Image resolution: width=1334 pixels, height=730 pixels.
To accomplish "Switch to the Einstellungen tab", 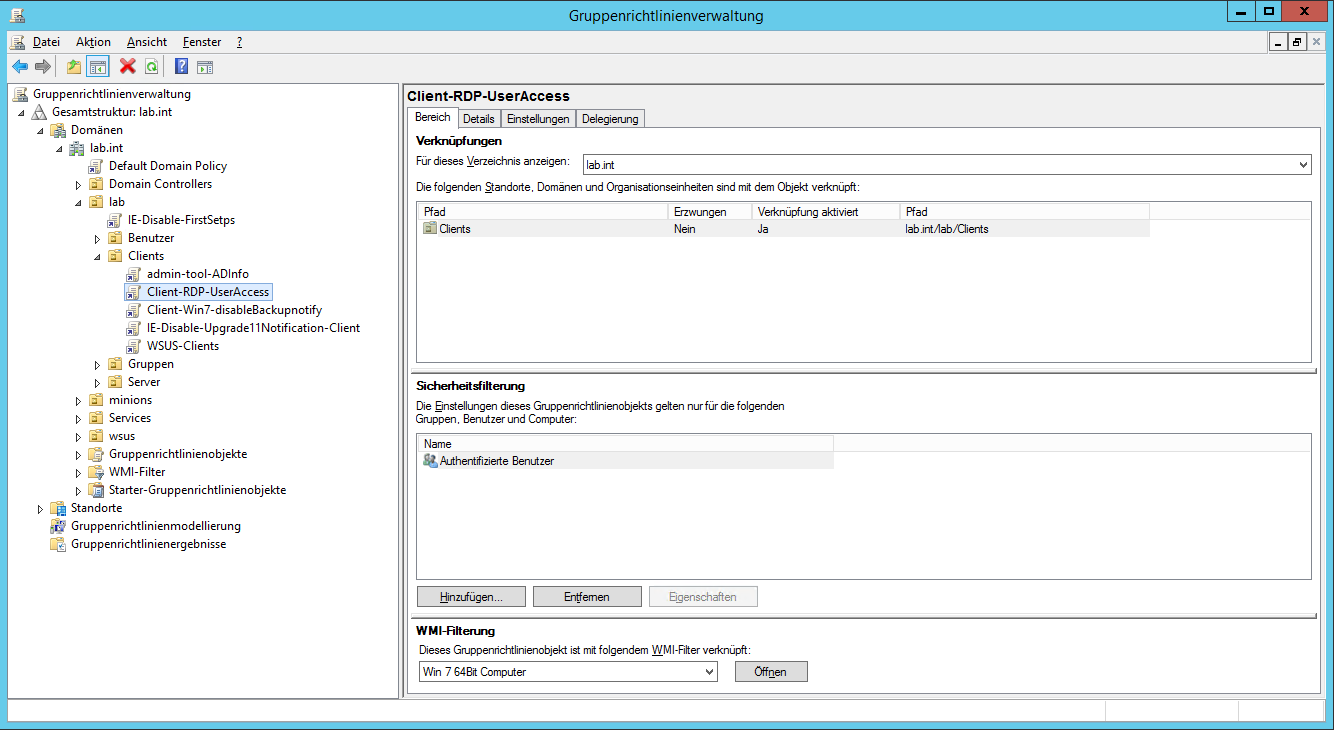I will coord(538,119).
